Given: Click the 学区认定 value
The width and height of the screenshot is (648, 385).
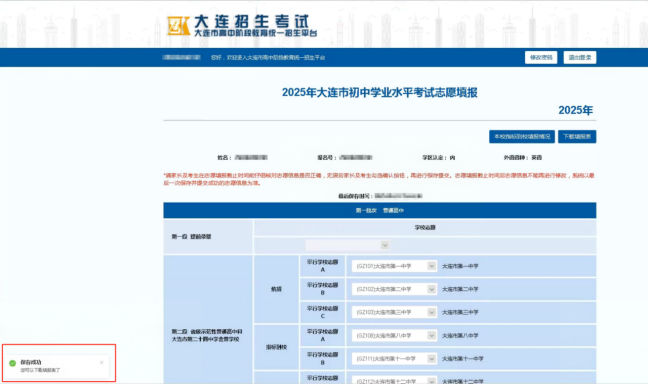Looking at the screenshot, I should coord(452,158).
